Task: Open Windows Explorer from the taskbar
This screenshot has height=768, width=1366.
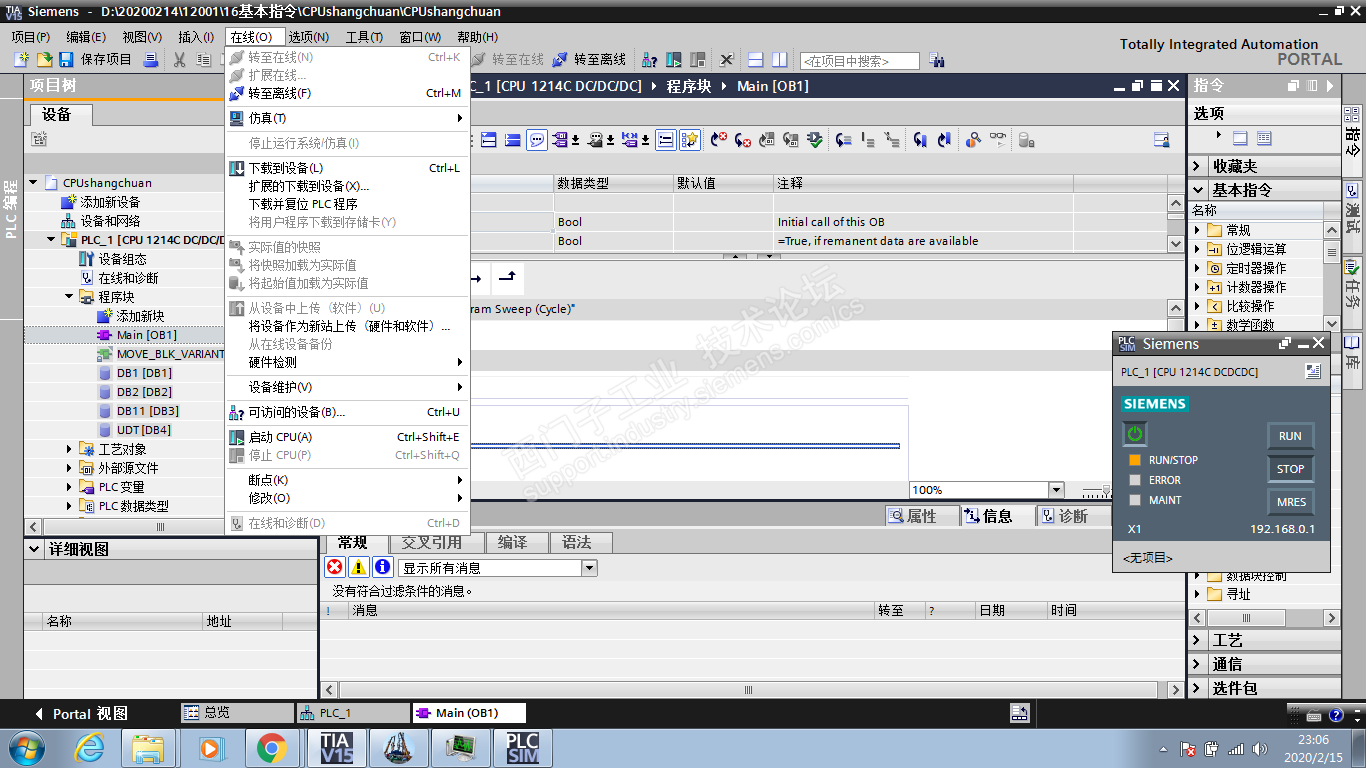Action: (148, 747)
